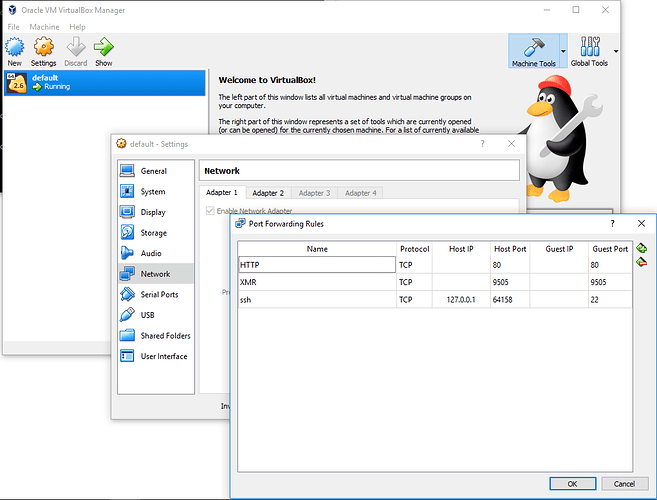Switch to the Adapter 2 tab
This screenshot has width=657, height=500.
coord(268,193)
